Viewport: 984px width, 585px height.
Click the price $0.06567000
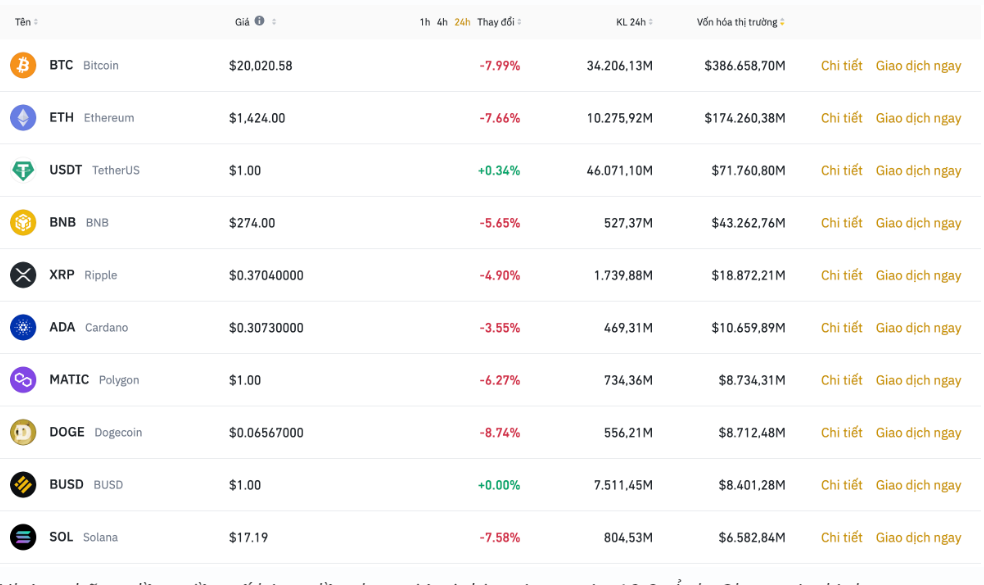266,432
